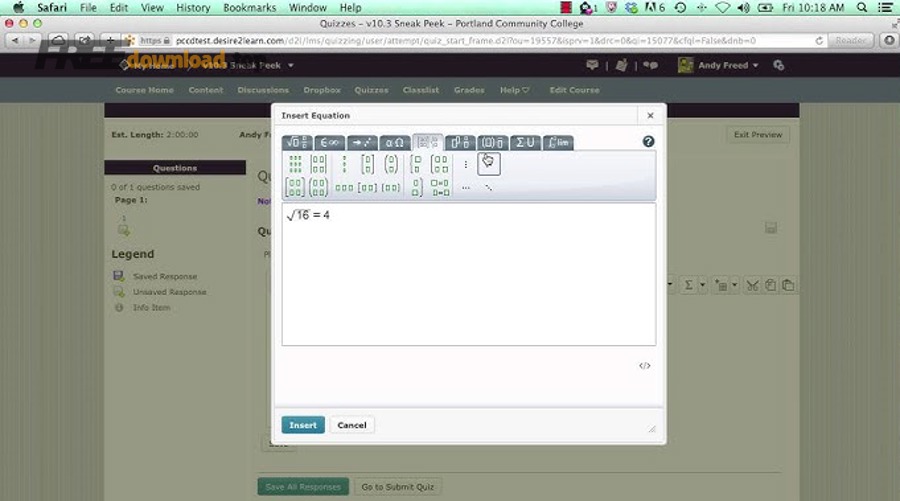
Task: Open Spotlight search magnifier in menu bar
Action: (x=862, y=7)
